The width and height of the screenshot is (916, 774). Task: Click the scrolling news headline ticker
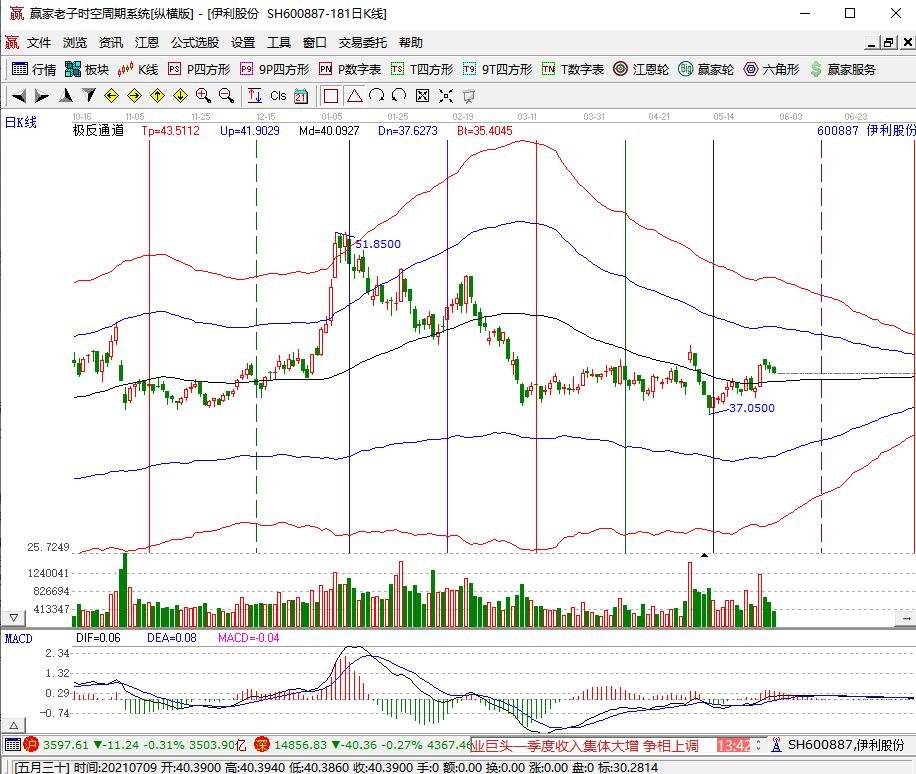[585, 745]
